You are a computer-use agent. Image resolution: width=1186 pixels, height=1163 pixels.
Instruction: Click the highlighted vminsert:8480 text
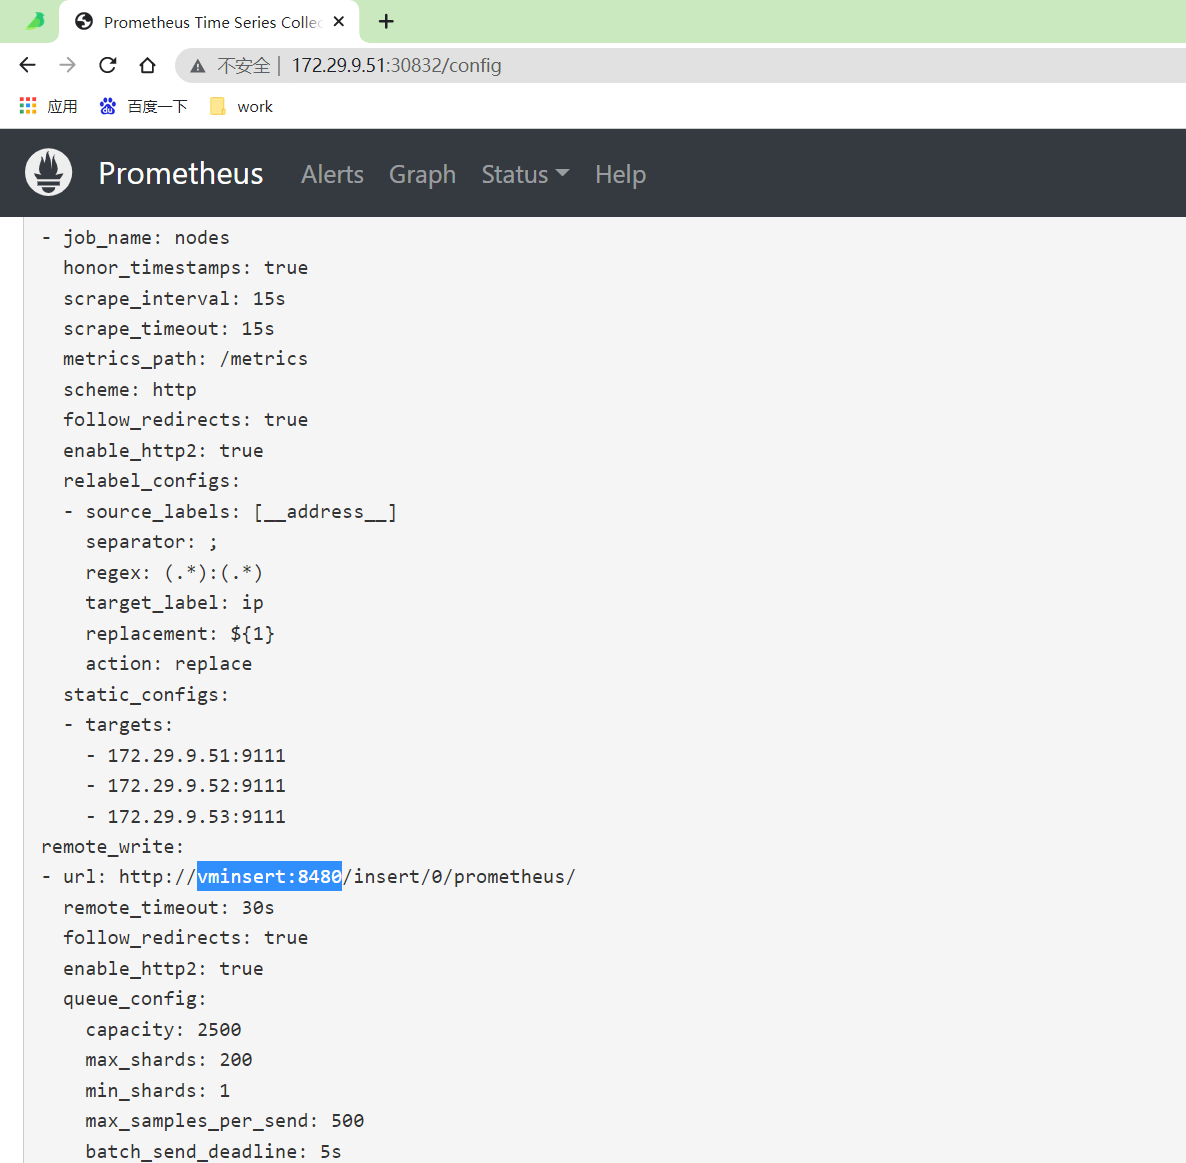coord(269,876)
